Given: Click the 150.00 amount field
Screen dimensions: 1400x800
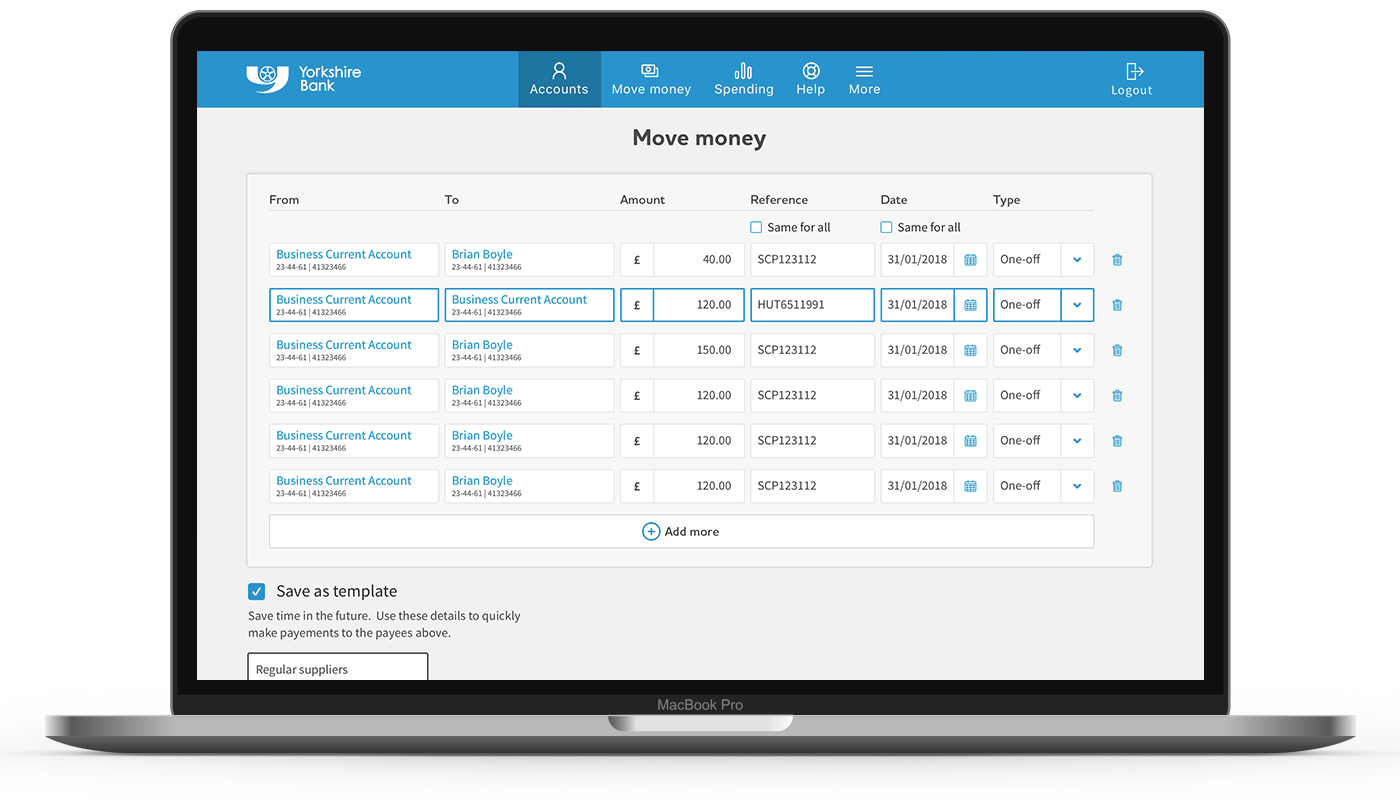Looking at the screenshot, I should (699, 350).
